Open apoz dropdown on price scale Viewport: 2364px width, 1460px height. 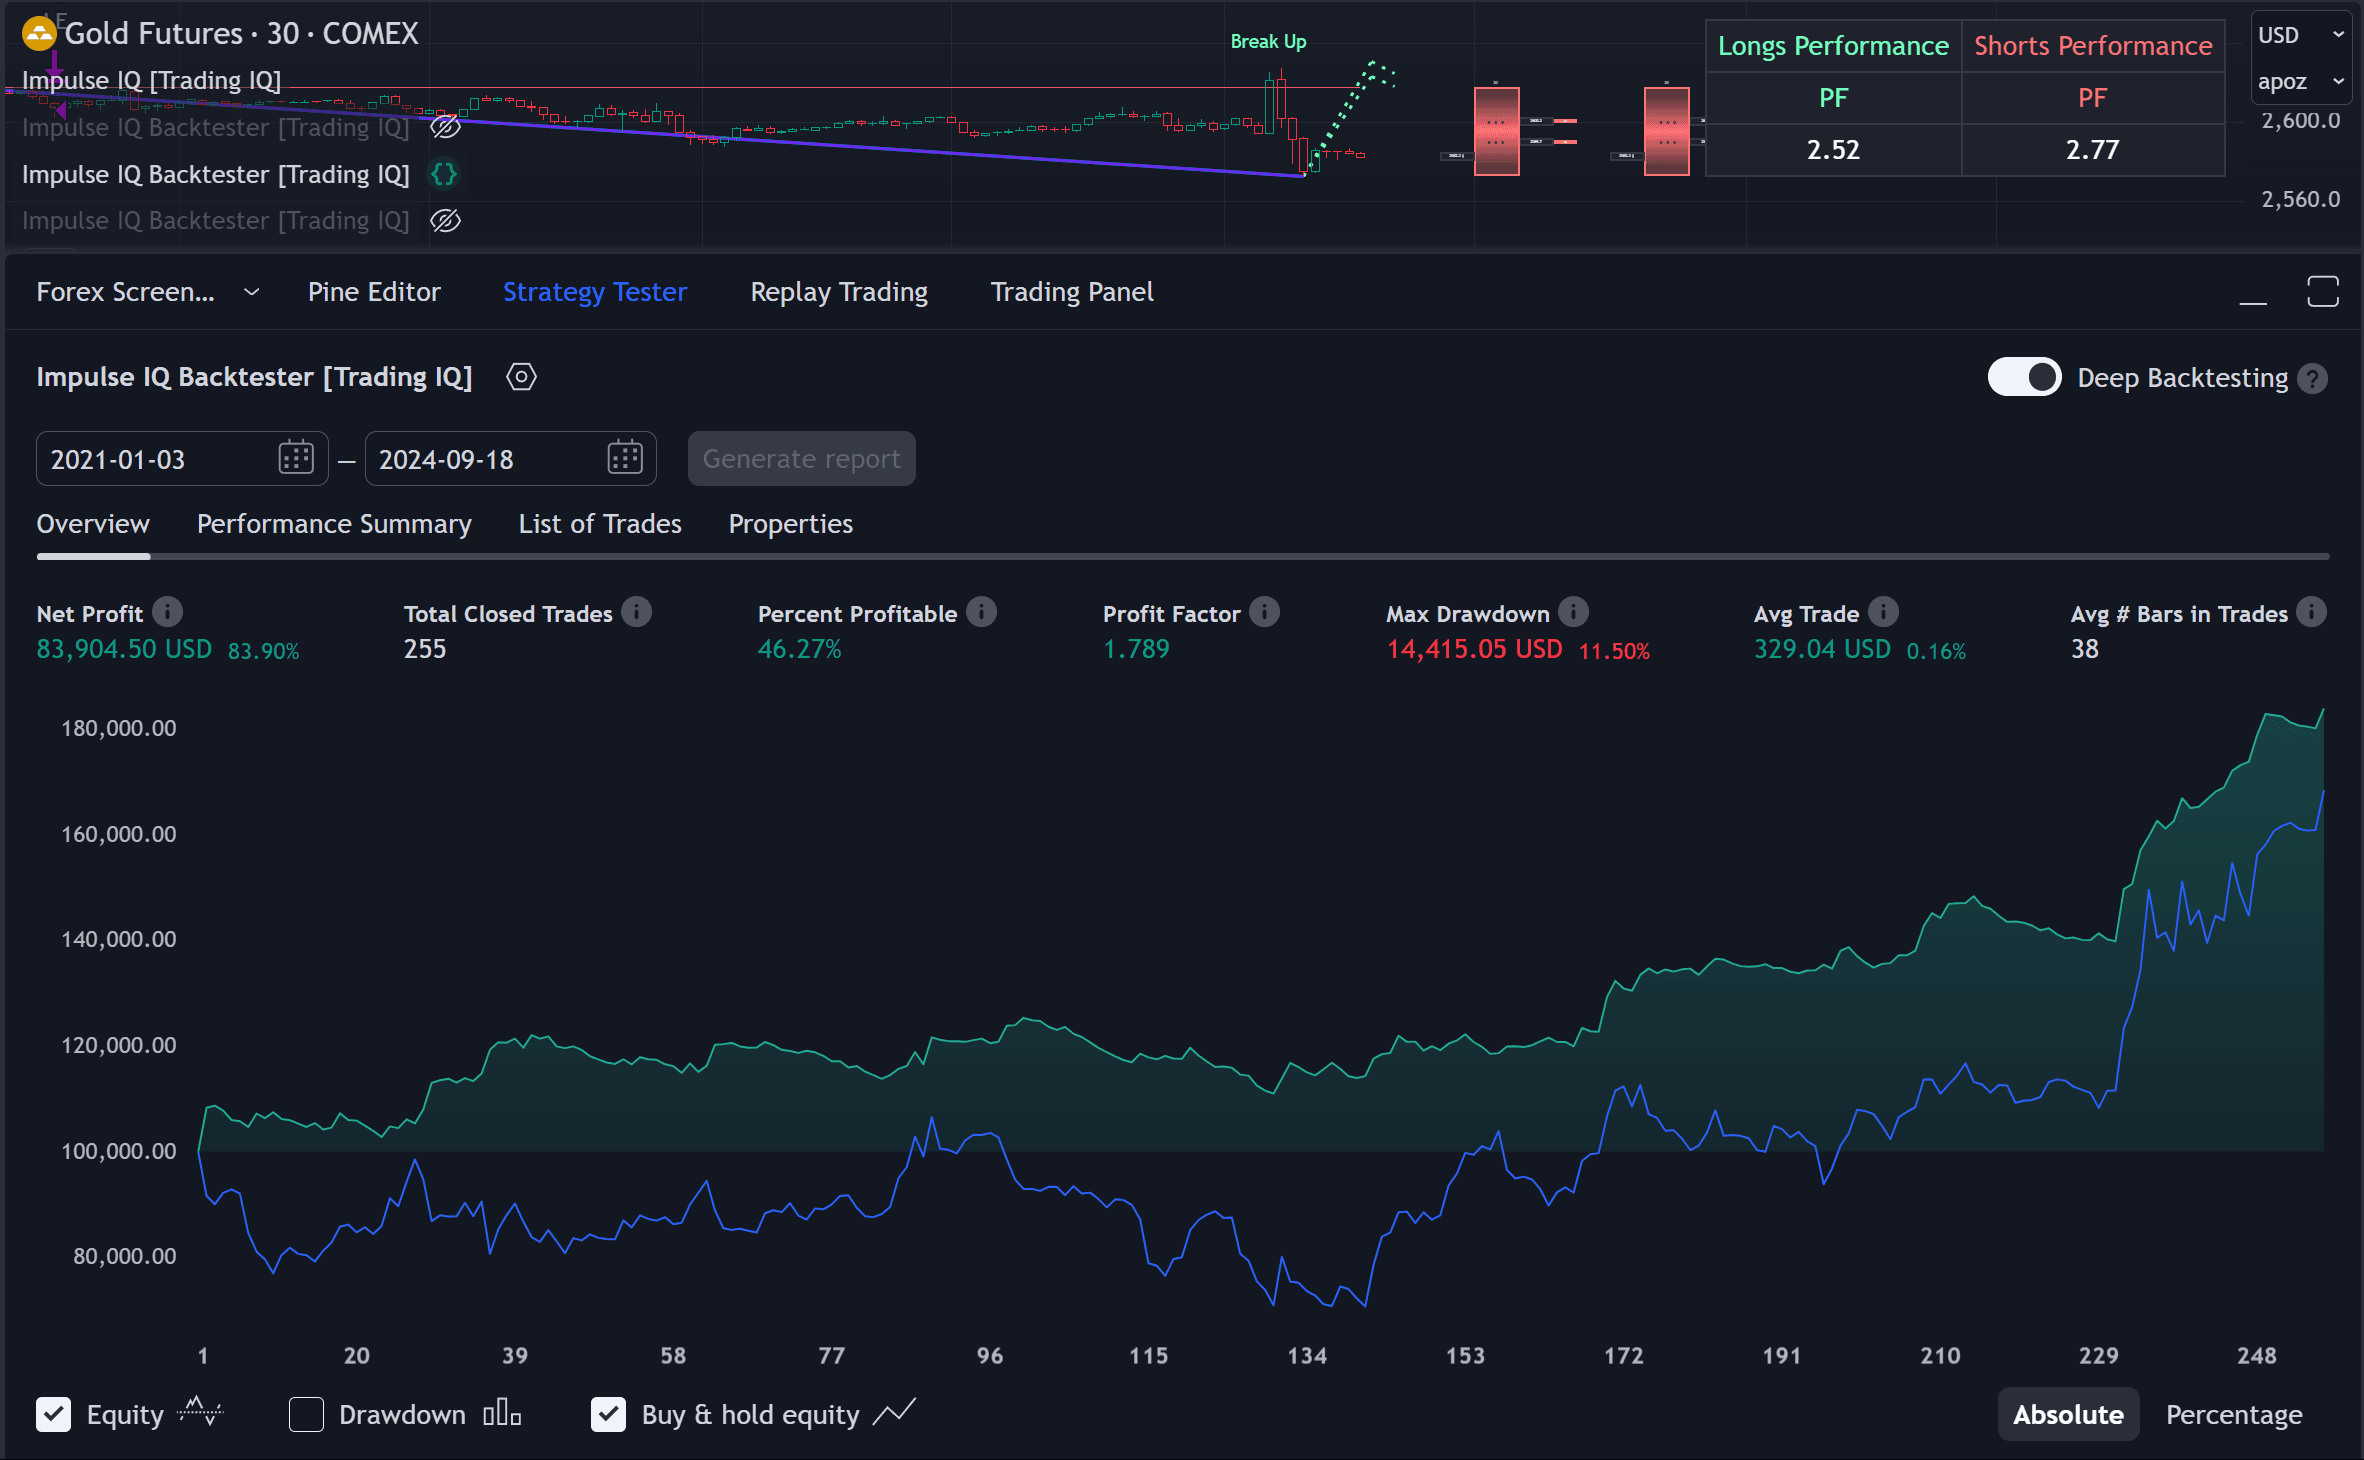[2301, 81]
